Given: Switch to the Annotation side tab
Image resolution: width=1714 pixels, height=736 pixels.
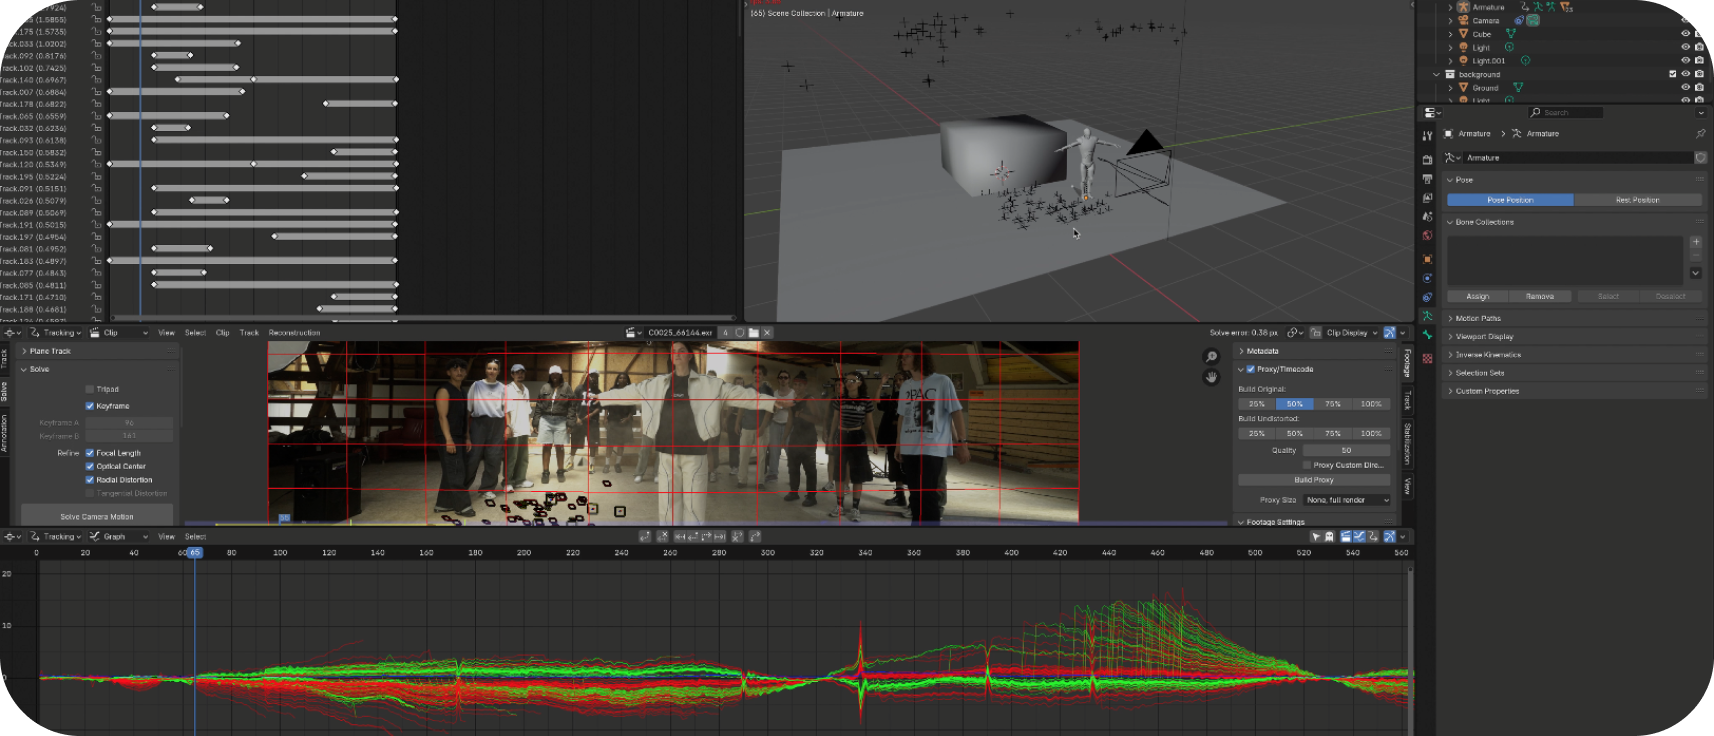Looking at the screenshot, I should pyautogui.click(x=5, y=433).
